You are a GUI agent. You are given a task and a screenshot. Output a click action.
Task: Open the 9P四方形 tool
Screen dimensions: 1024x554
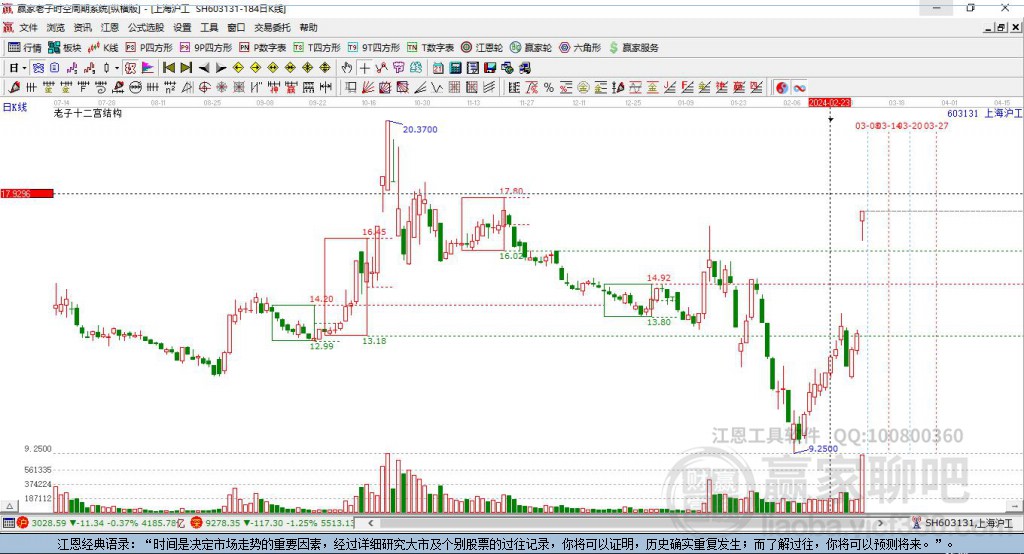(x=206, y=48)
